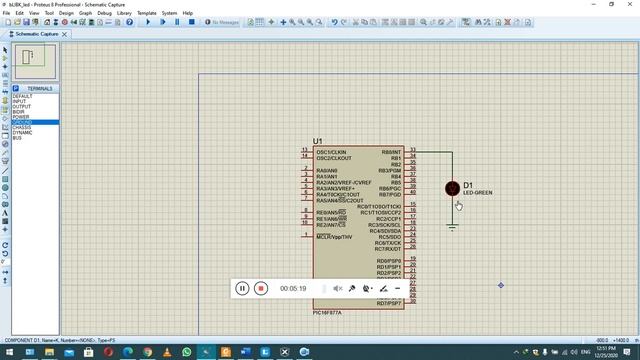
Task: Toggle the recorder webcam icon
Action: coord(367,289)
